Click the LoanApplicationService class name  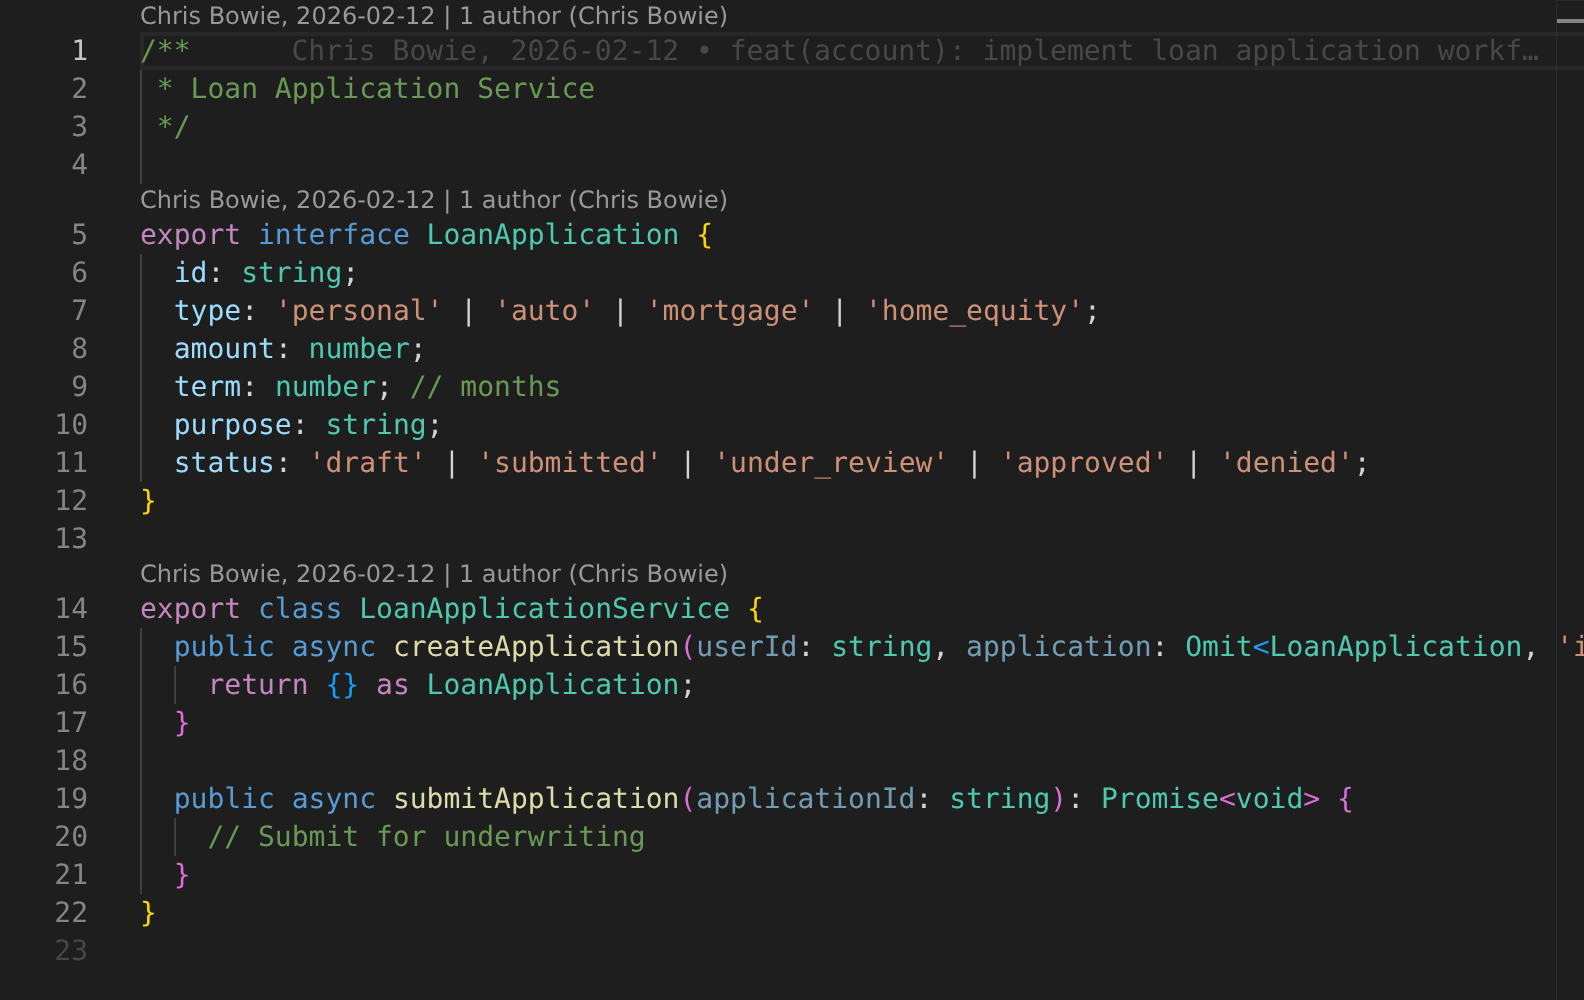click(544, 609)
